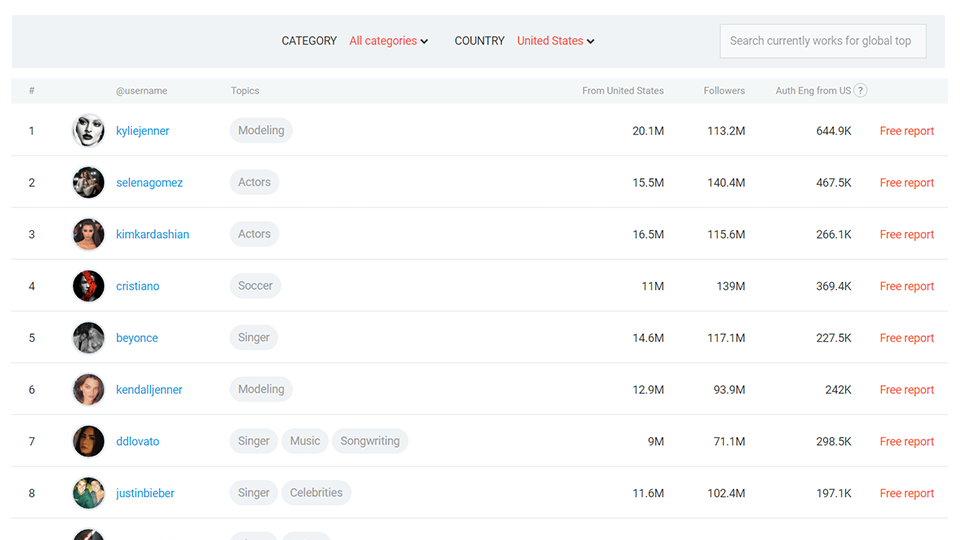This screenshot has width=960, height=540.
Task: Click the 20.1M From United States value
Action: [648, 130]
